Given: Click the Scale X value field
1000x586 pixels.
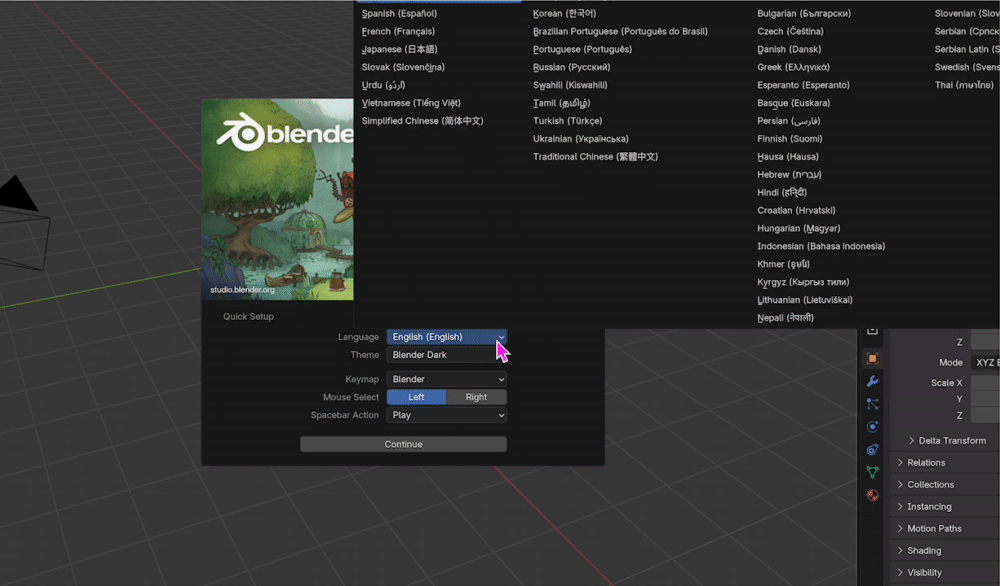Looking at the screenshot, I should [985, 383].
